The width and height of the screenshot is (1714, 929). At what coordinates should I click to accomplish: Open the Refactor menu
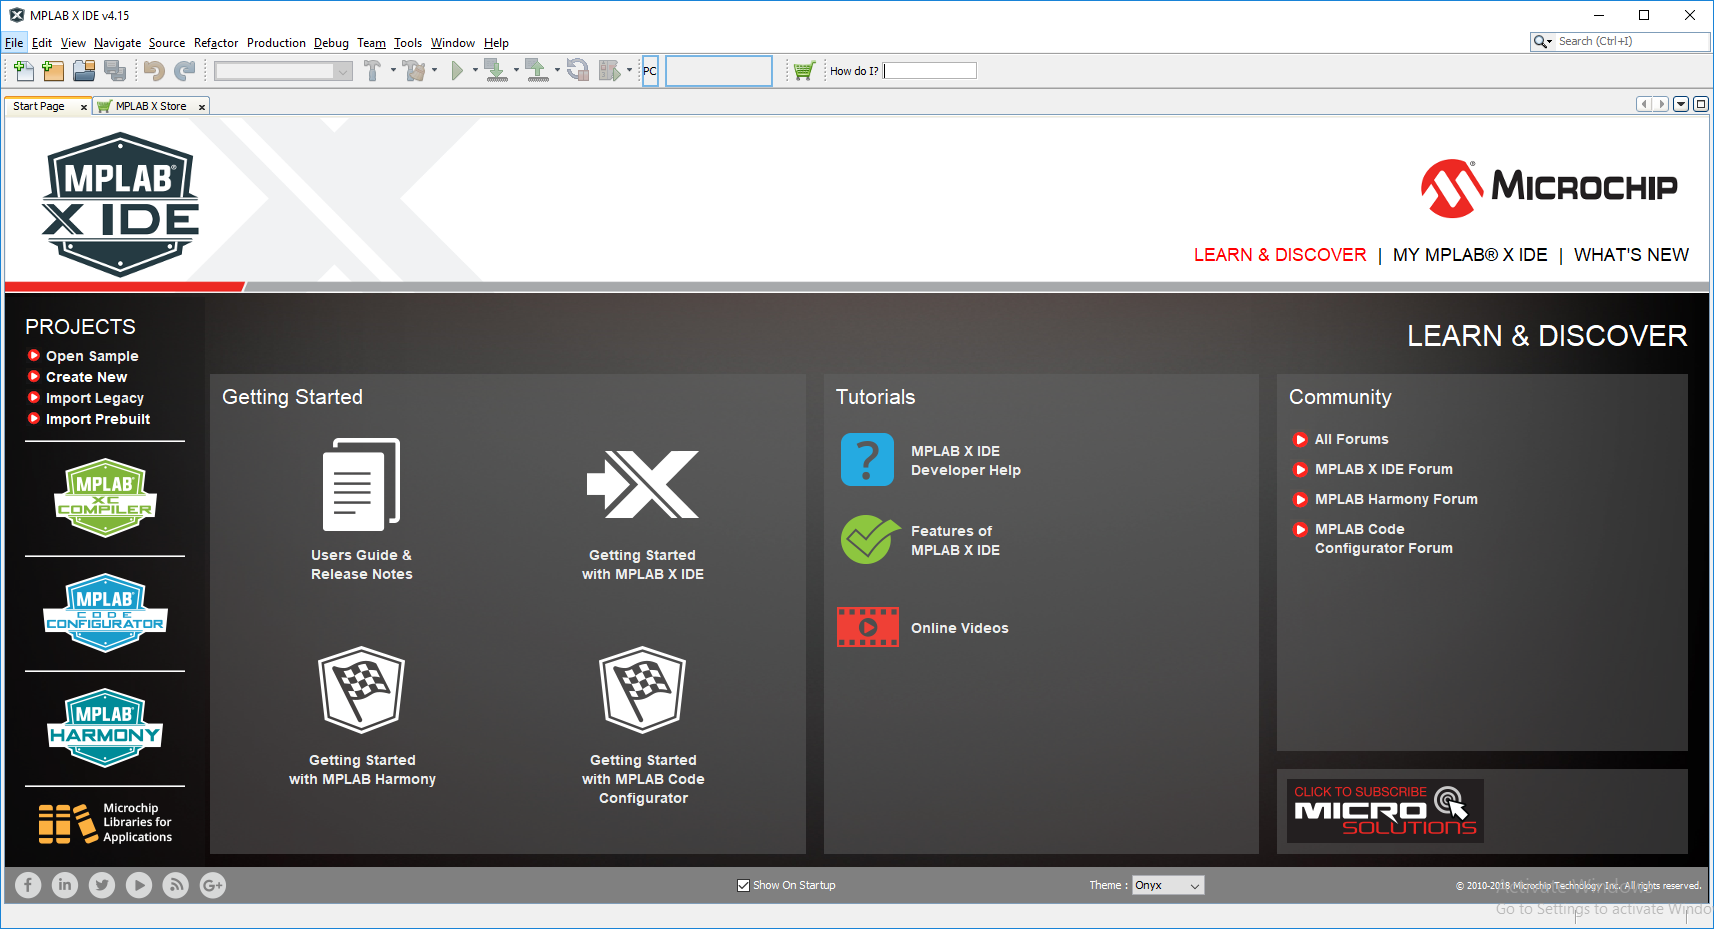[x=216, y=43]
